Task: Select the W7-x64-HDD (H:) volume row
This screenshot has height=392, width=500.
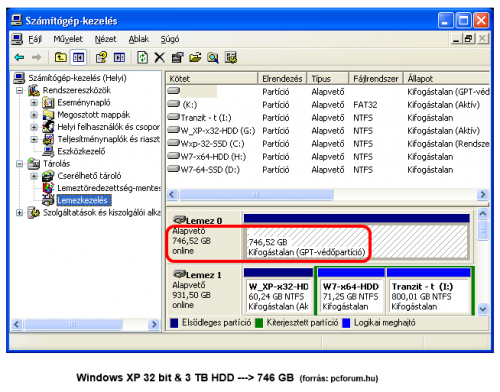Action: [328, 157]
